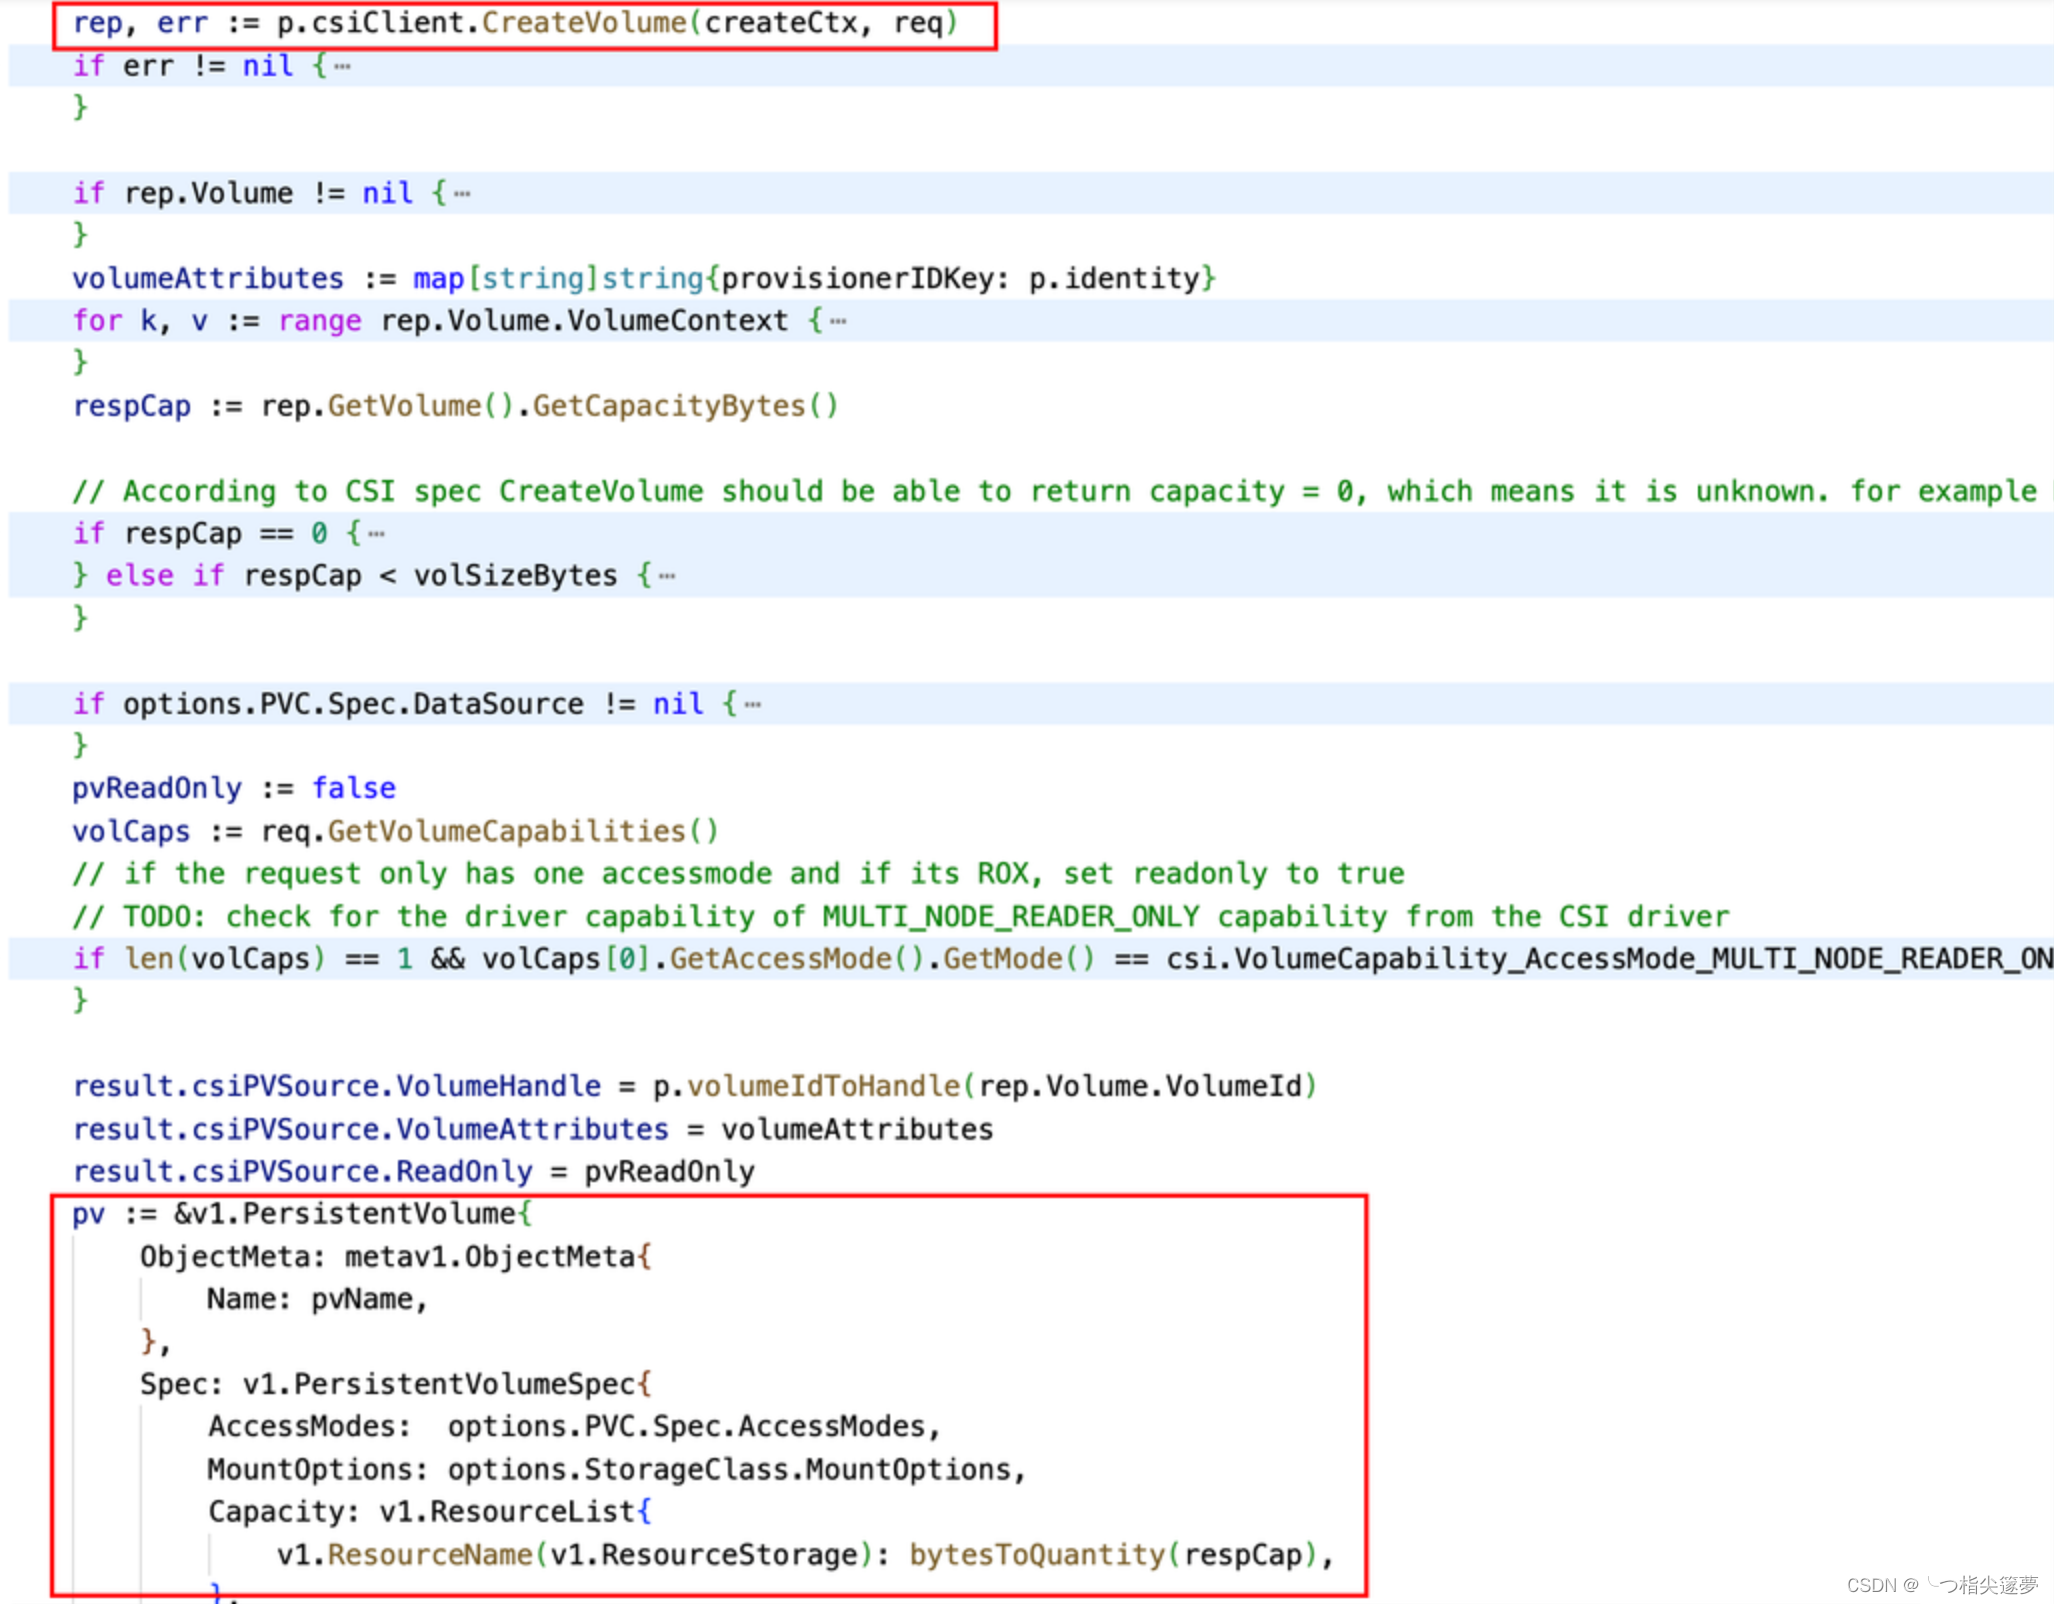
Task: Click the GetVolumeCapabilities() call
Action: [523, 831]
